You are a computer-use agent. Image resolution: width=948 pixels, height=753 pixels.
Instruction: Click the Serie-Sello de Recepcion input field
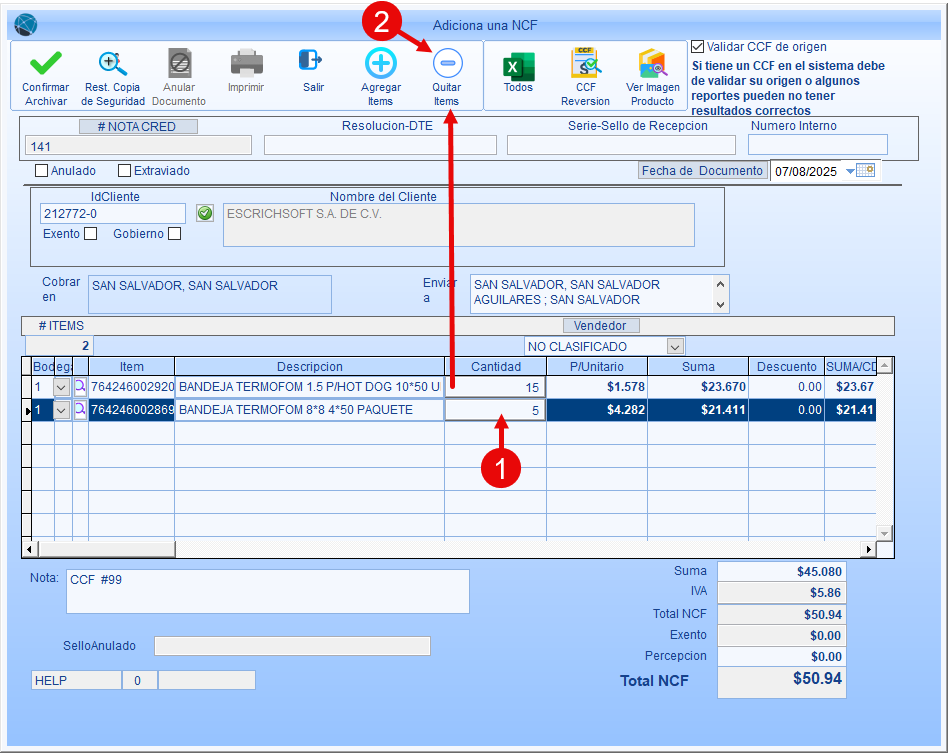click(x=622, y=145)
